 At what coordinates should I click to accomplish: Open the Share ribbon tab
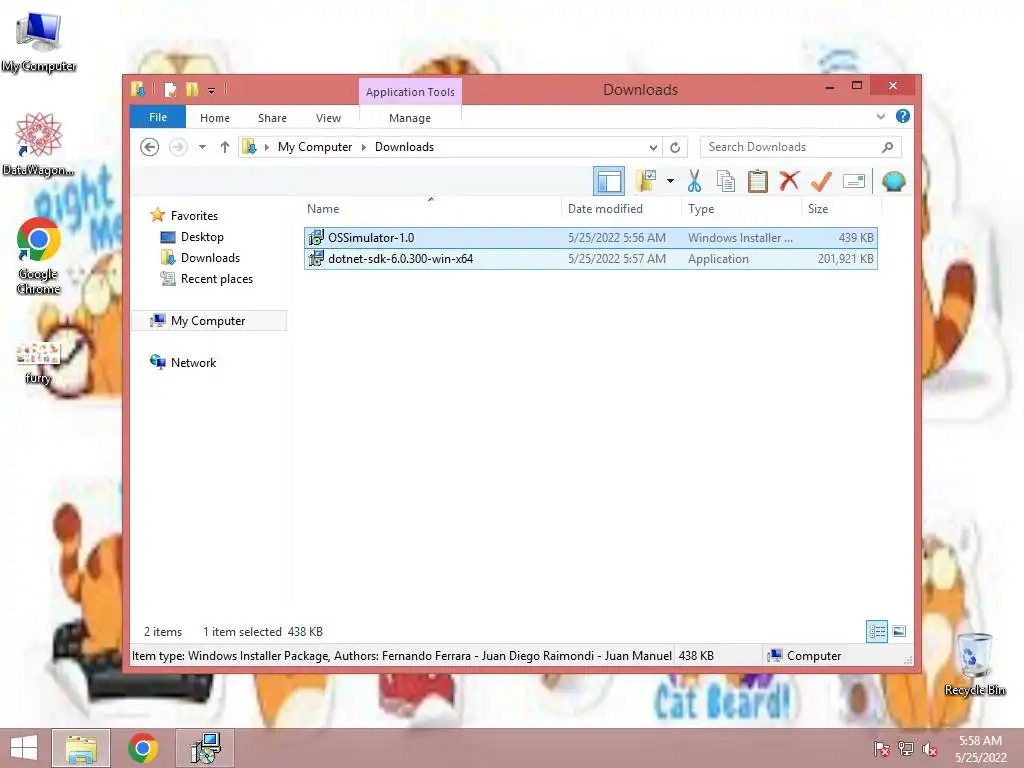pos(272,118)
